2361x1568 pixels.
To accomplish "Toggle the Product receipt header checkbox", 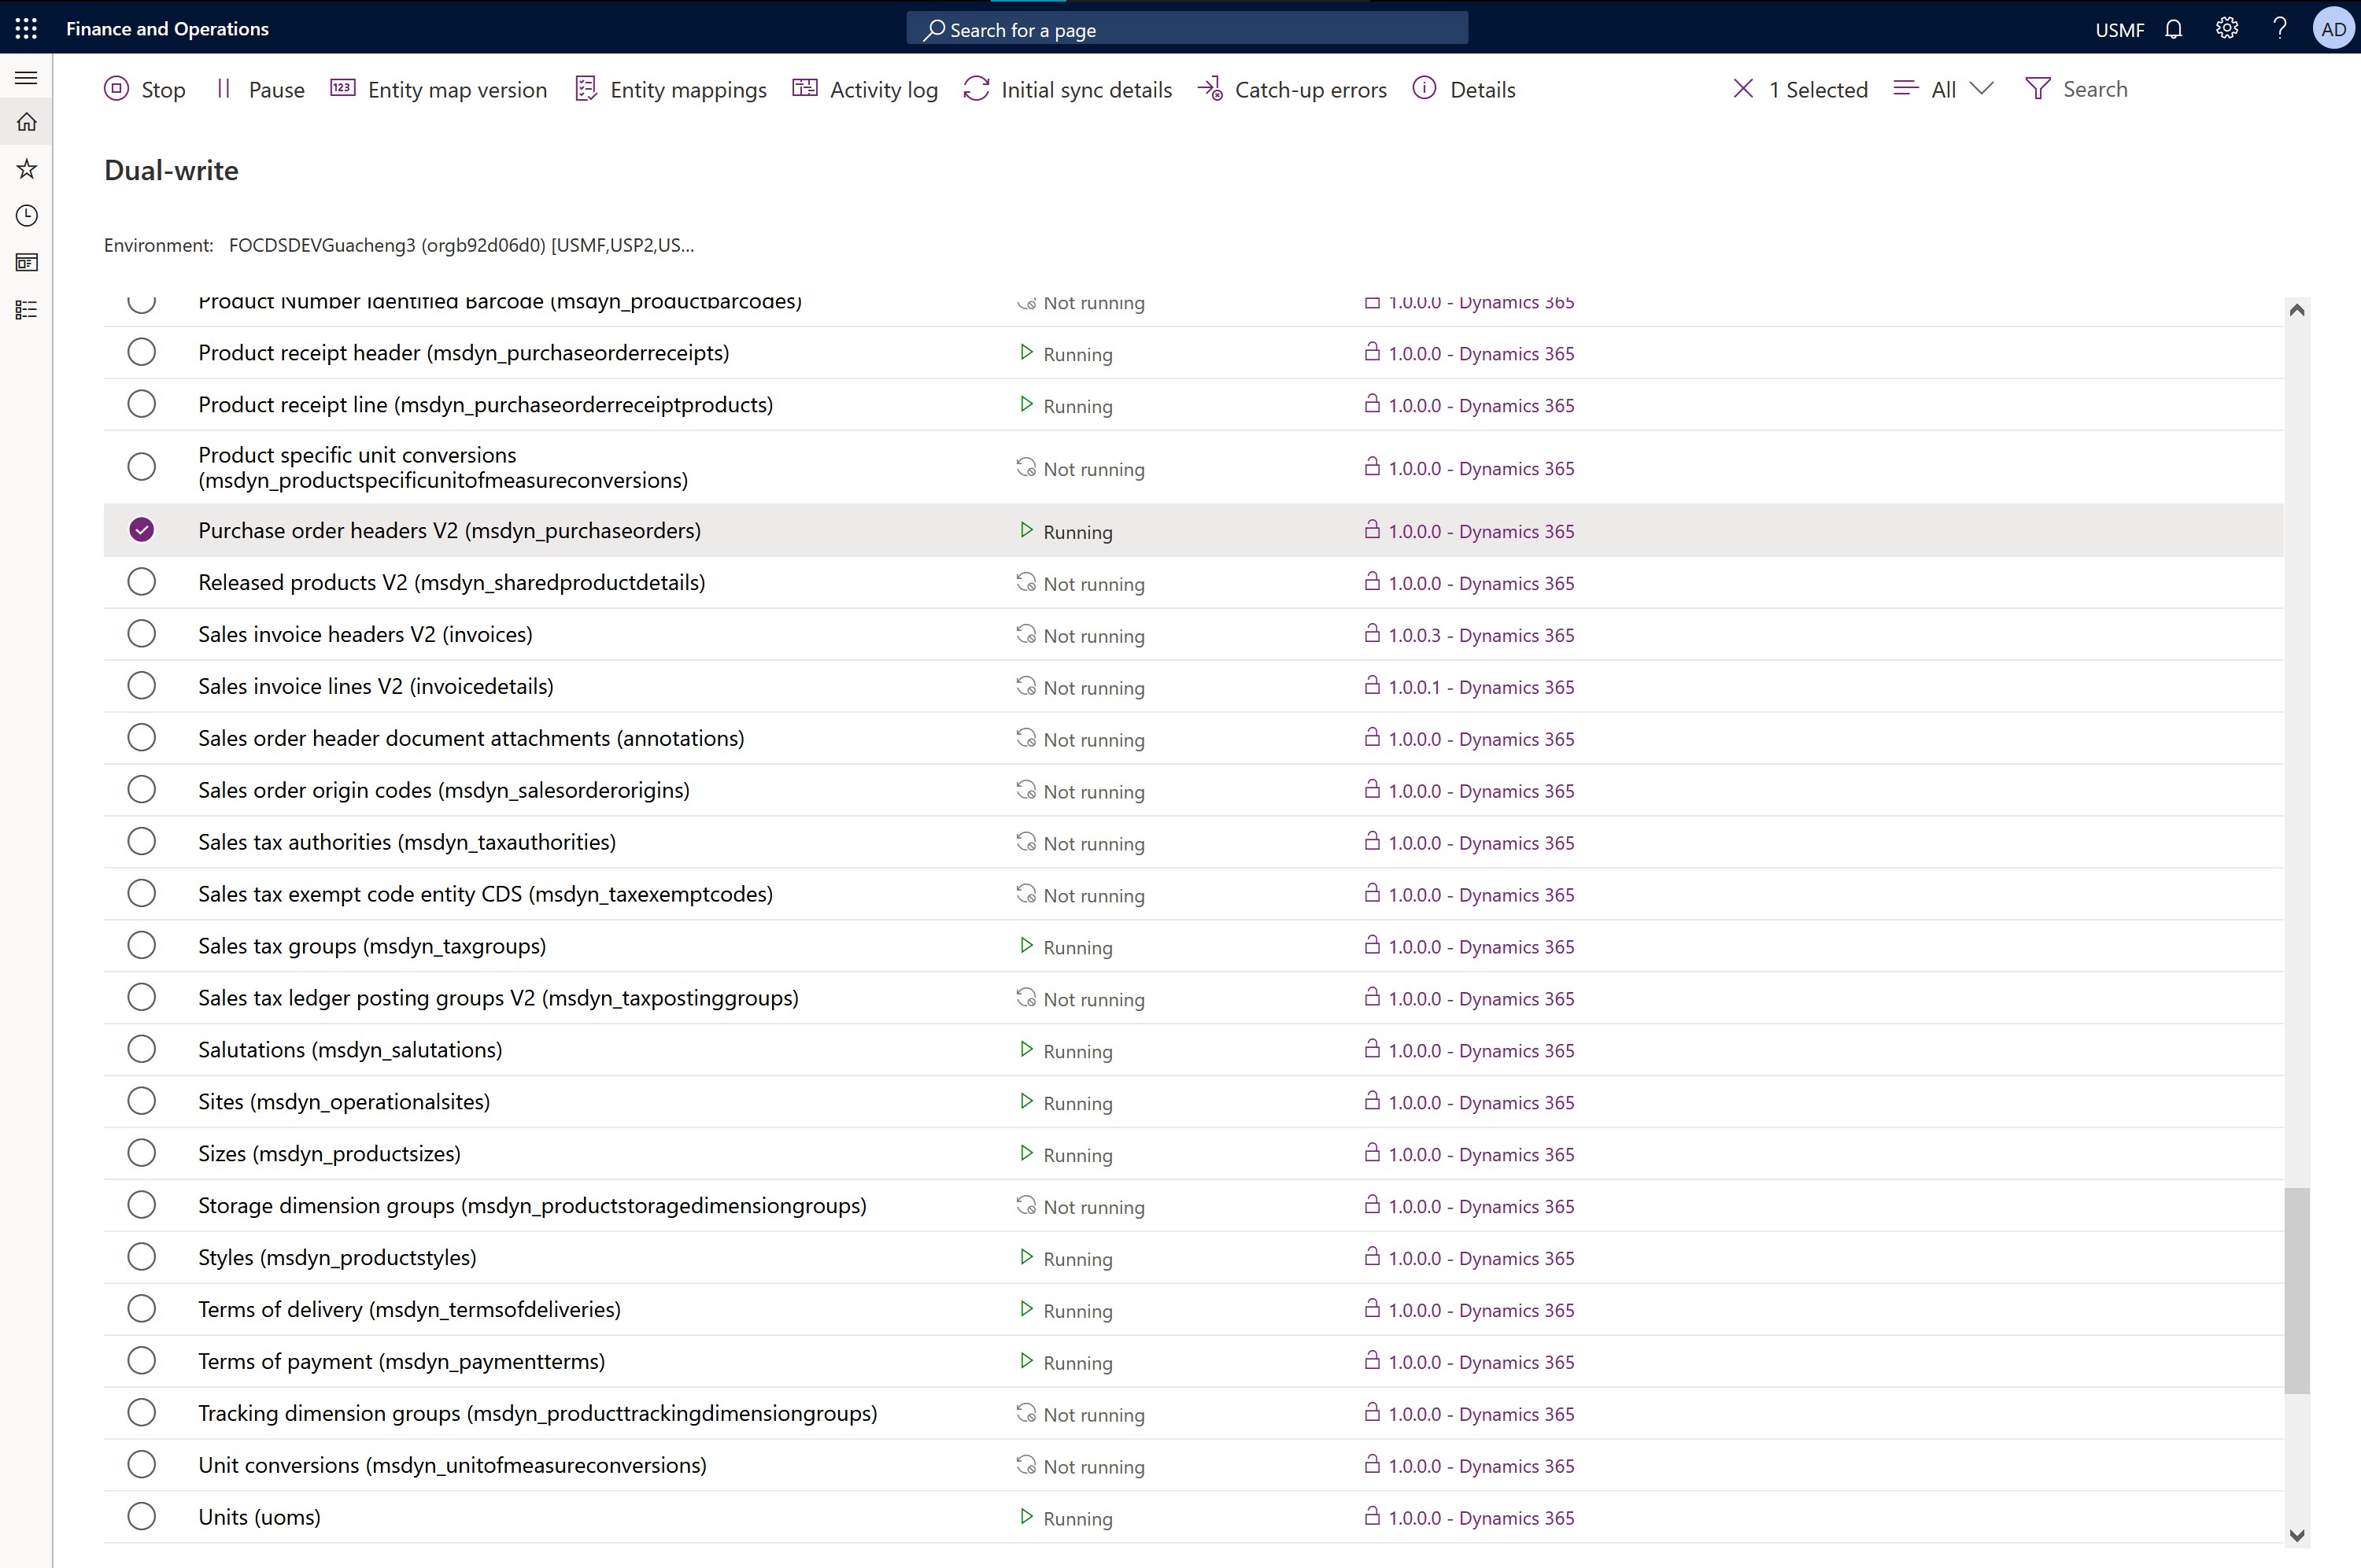I will click(140, 352).
